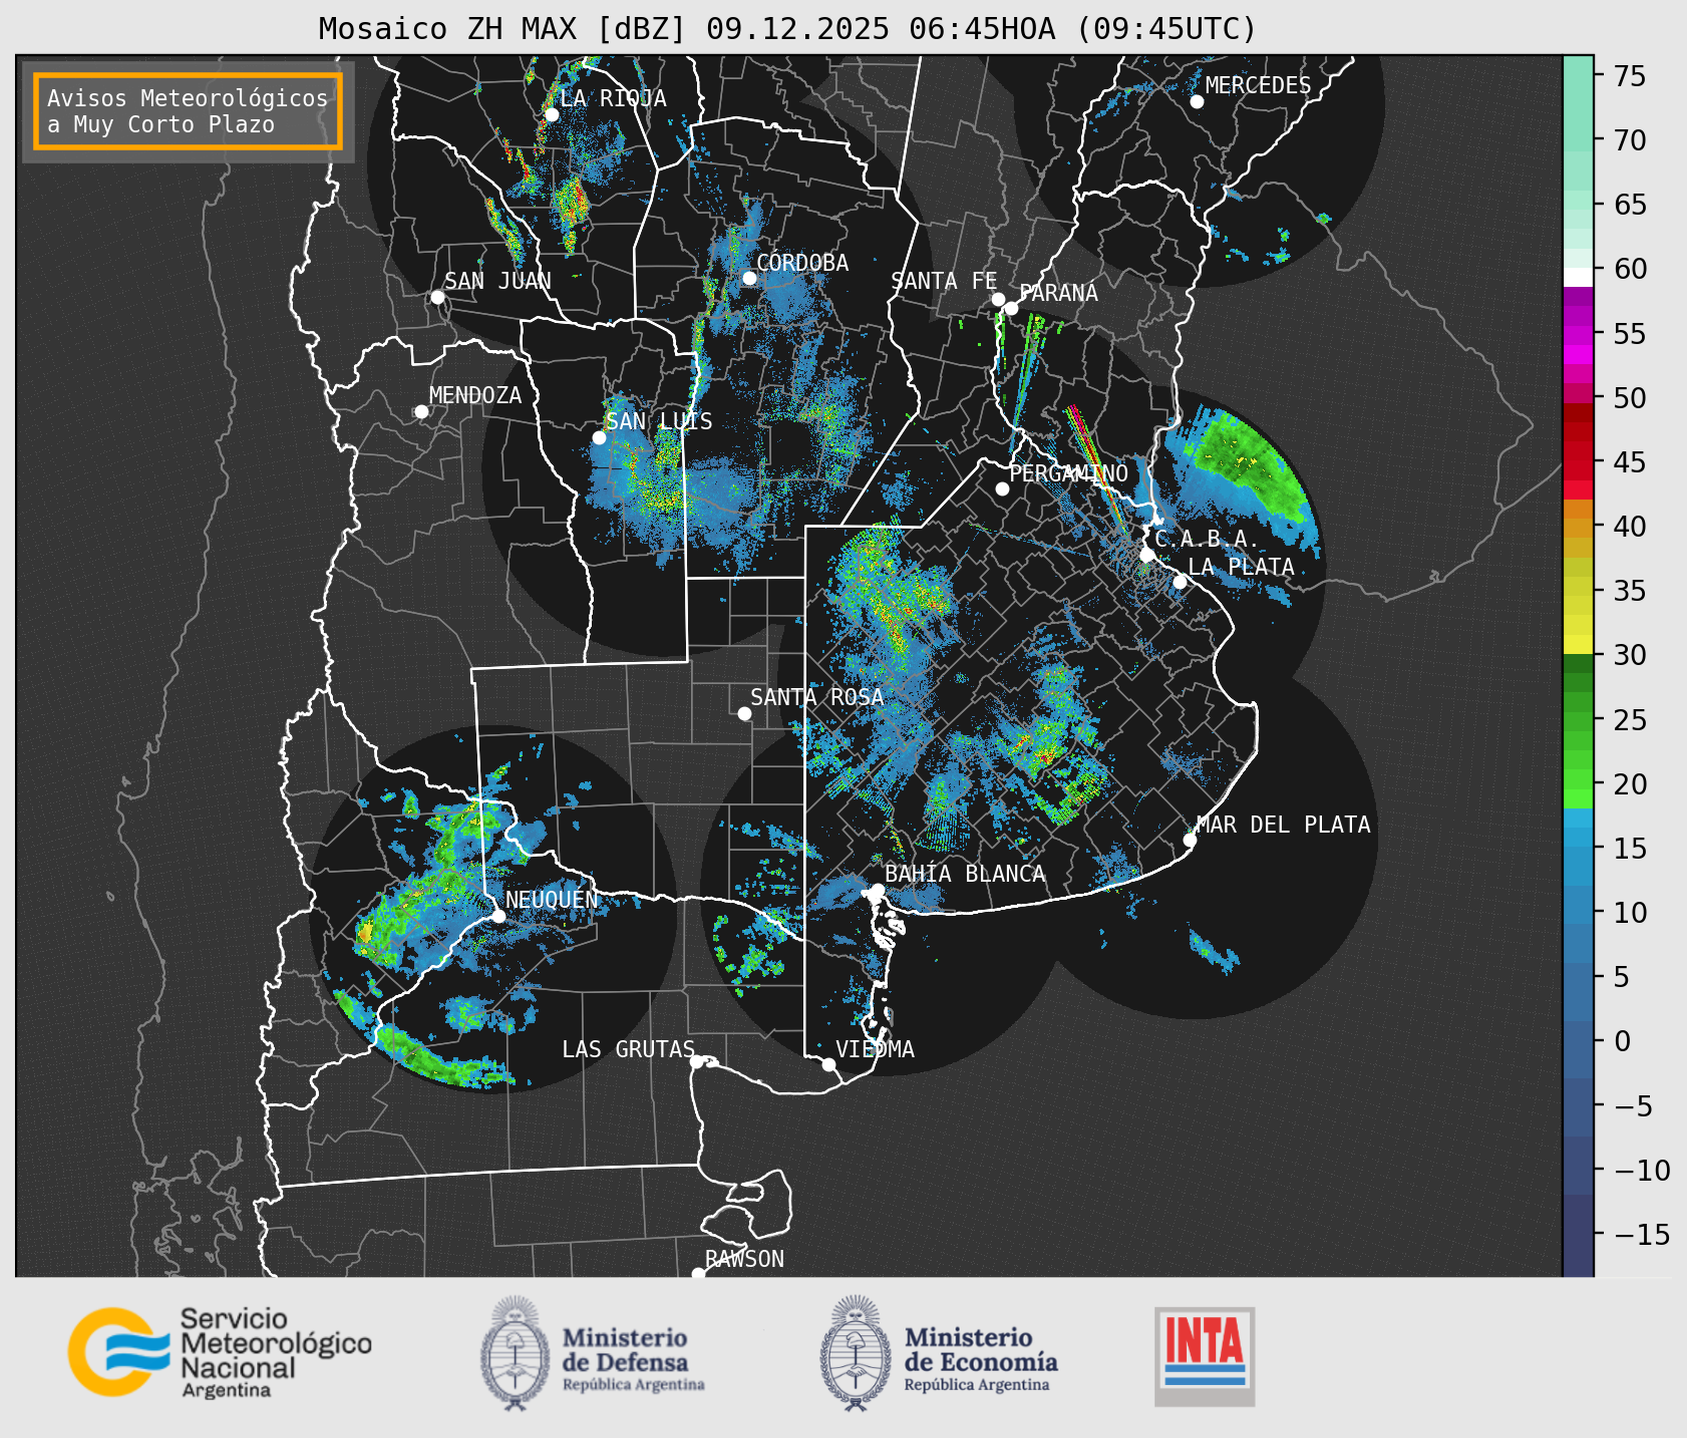Click the Ministerio de Defensa coat of arms
This screenshot has height=1438, width=1687.
515,1353
